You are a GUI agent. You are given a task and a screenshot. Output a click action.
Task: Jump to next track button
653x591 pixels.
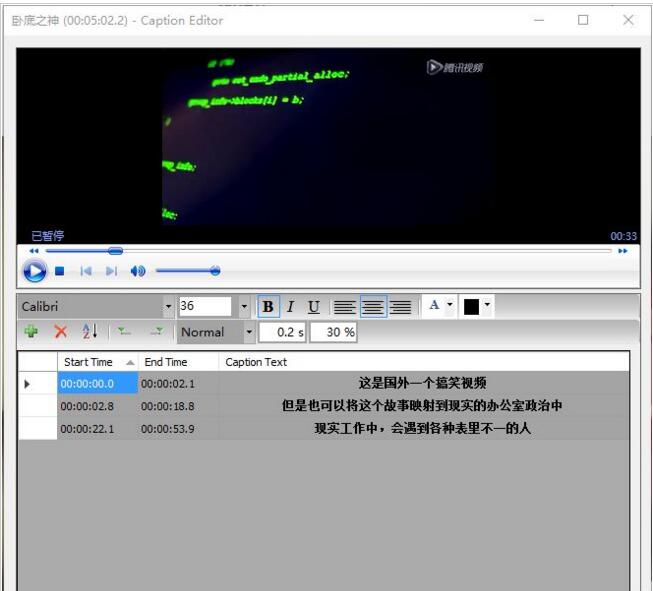pos(111,271)
